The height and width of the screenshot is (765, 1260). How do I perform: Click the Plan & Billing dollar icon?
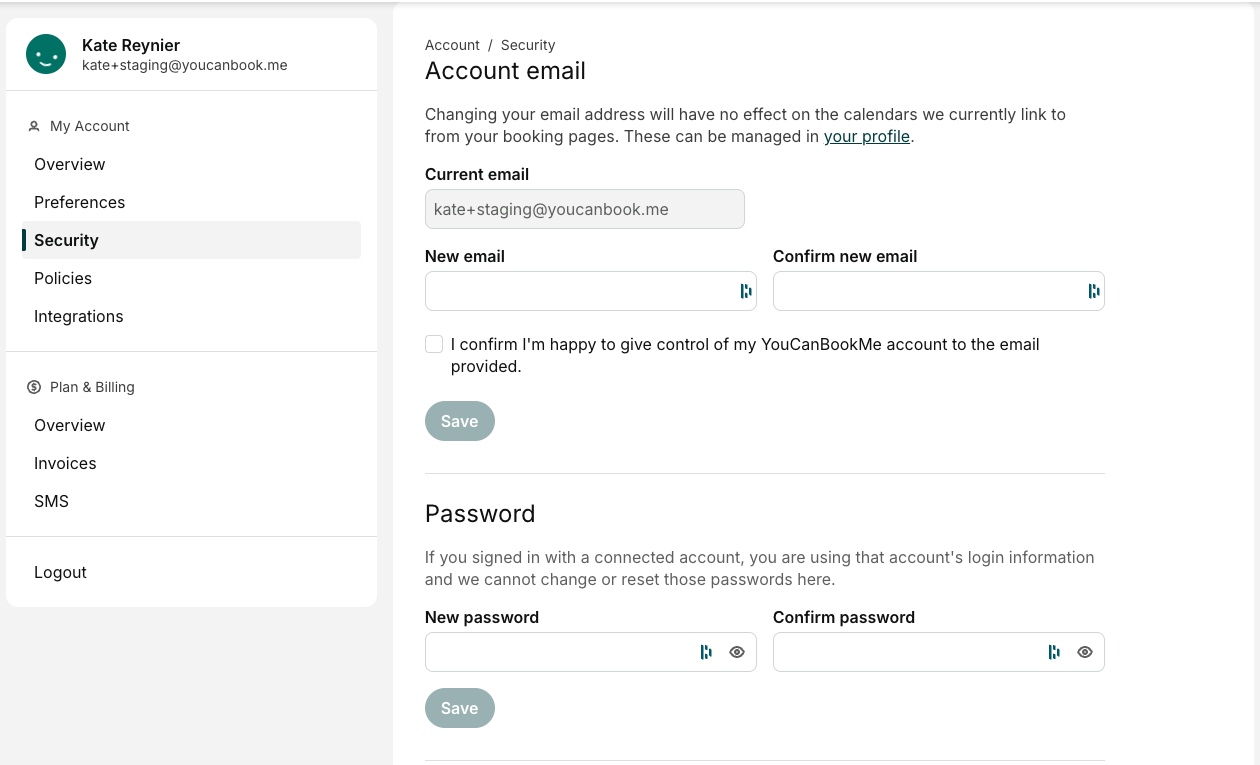coord(34,387)
